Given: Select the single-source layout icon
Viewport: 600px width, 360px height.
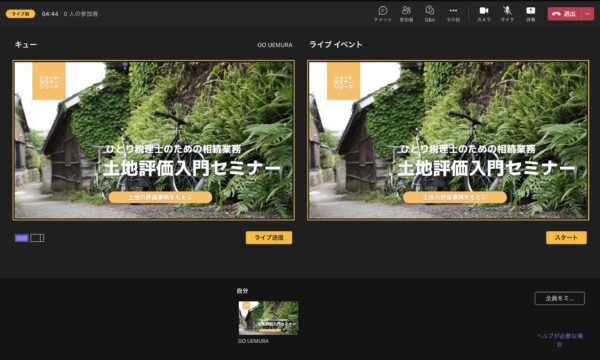Looking at the screenshot, I should pyautogui.click(x=22, y=238).
